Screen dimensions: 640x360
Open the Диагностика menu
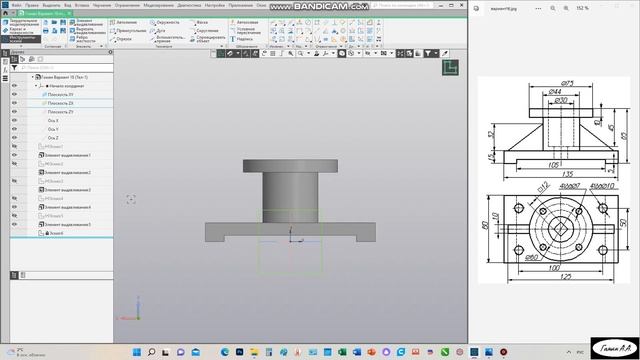189,5
